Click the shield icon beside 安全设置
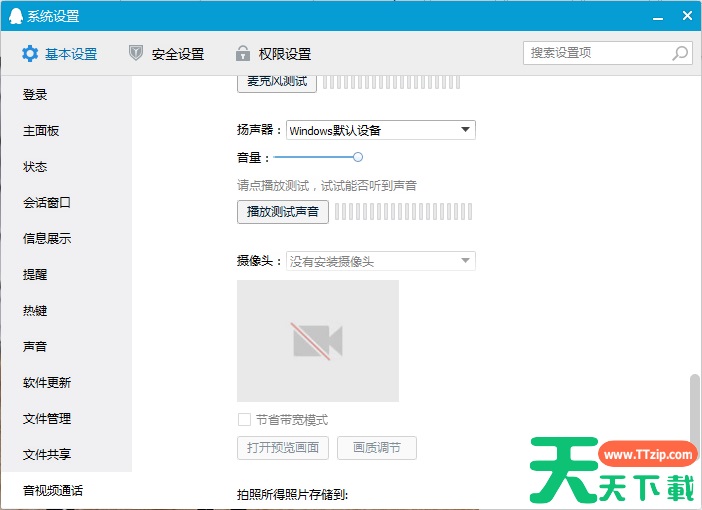 (136, 54)
